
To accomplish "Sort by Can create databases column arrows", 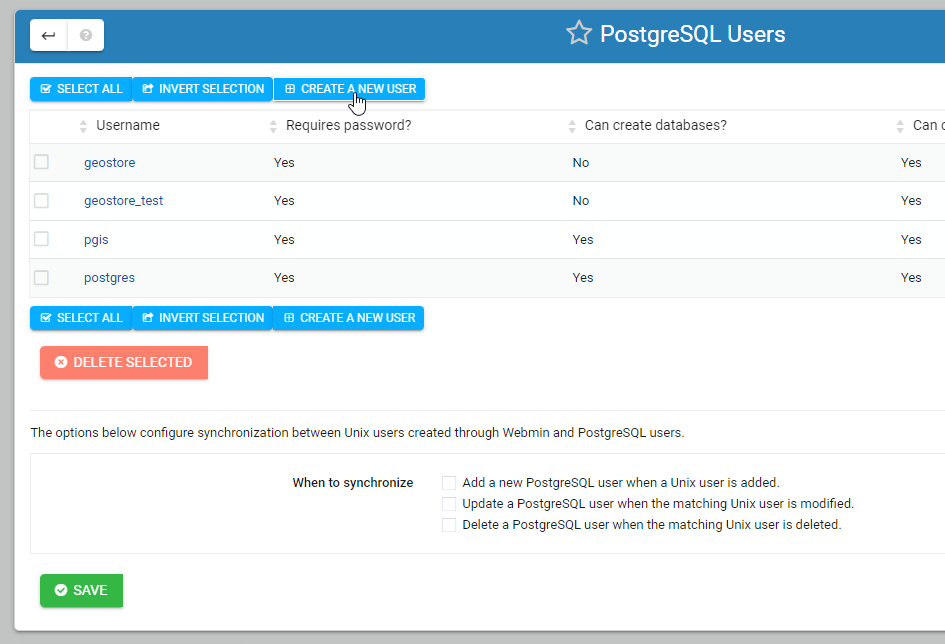I will click(x=573, y=126).
